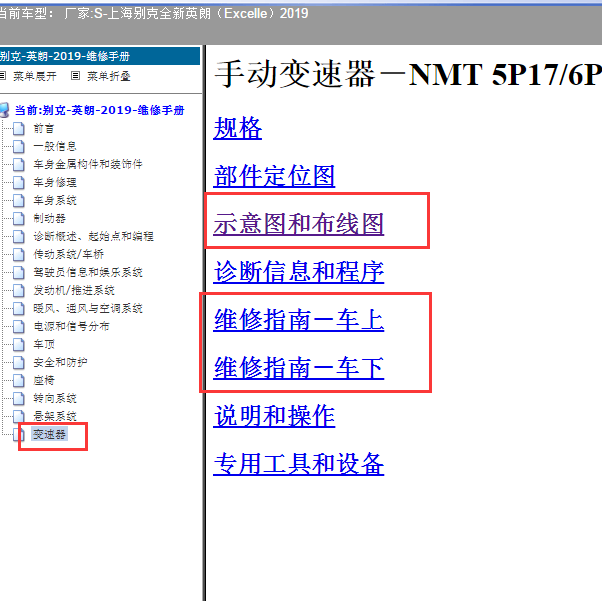Open the 示意图和布线图 link

299,224
